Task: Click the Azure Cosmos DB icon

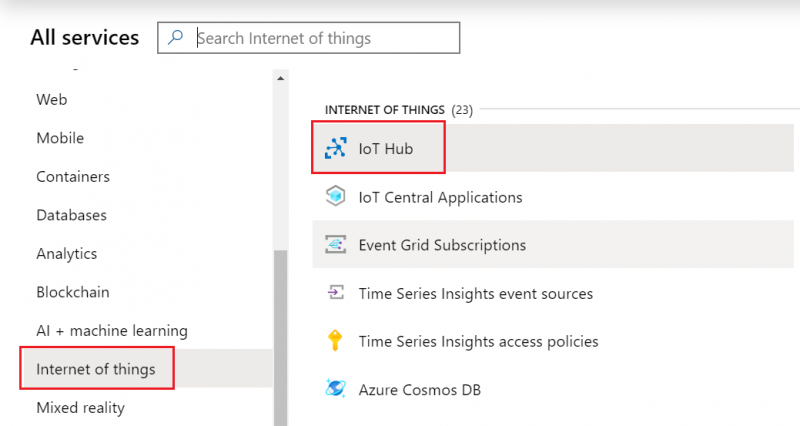Action: point(335,389)
